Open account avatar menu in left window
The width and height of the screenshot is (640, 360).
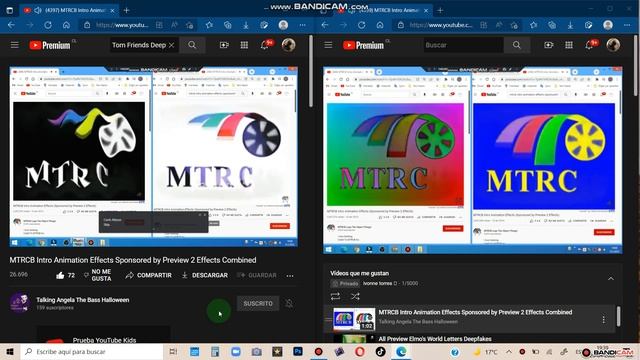[289, 45]
